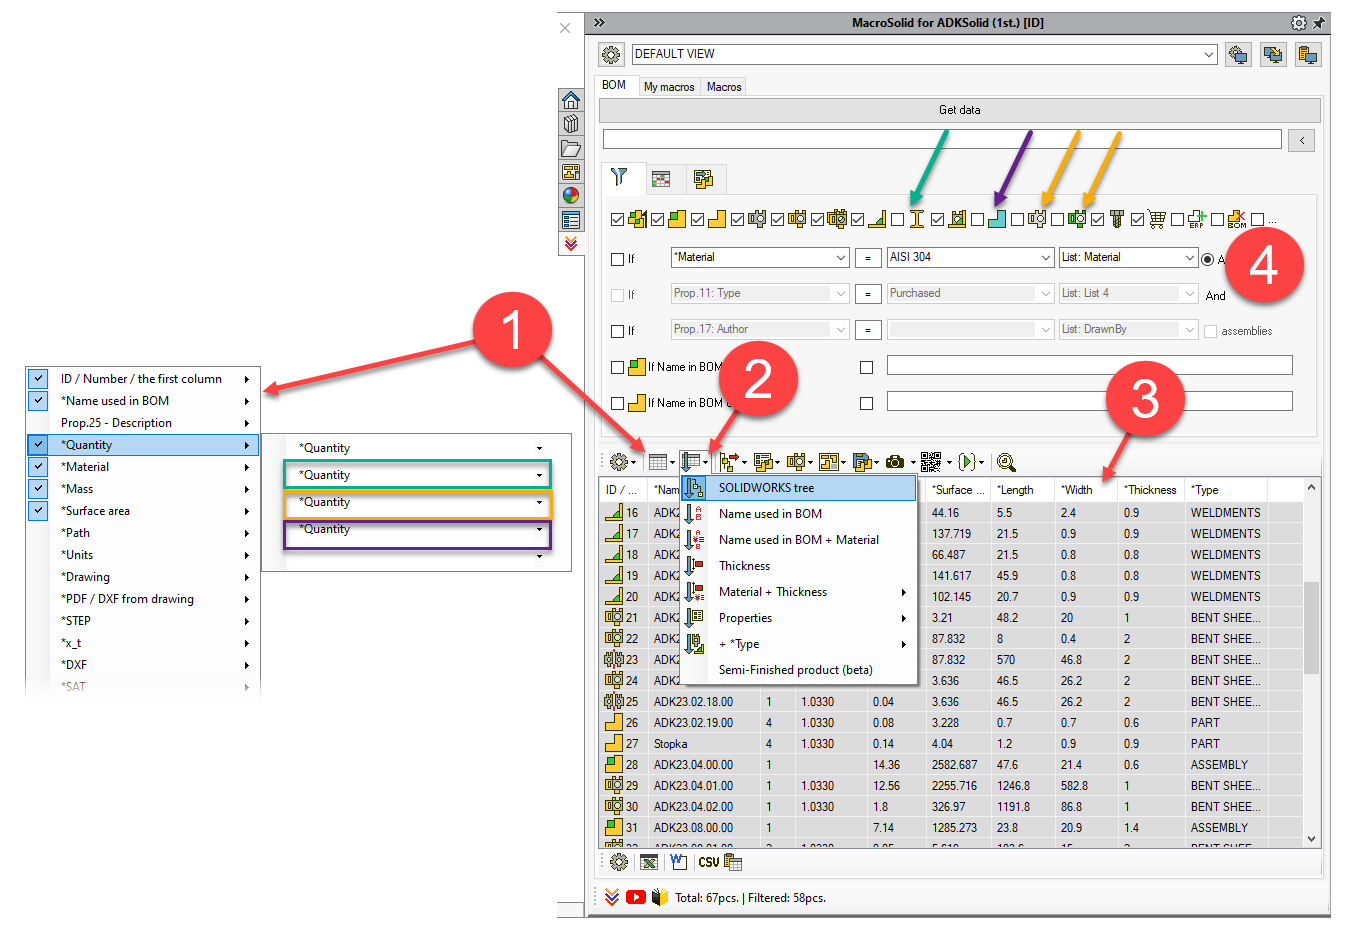This screenshot has width=1345, height=927.
Task: Click the colored appearance sphere sidebar icon
Action: click(x=570, y=196)
